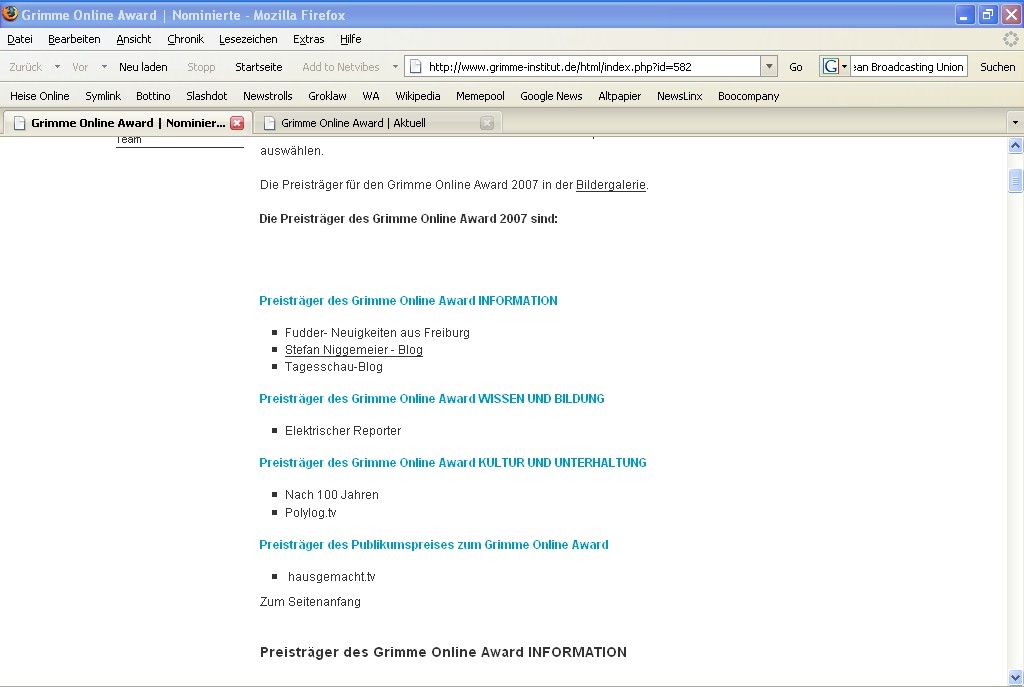
Task: Click the Suchen search button
Action: click(997, 67)
